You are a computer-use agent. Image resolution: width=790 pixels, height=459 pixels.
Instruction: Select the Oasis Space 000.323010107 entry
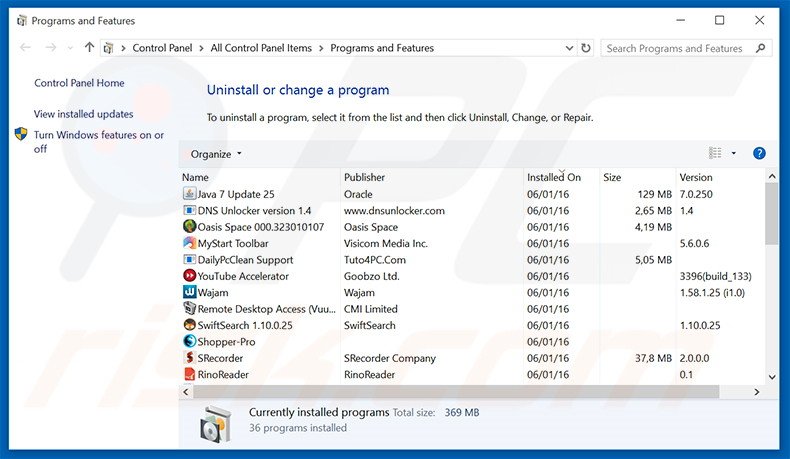click(260, 227)
